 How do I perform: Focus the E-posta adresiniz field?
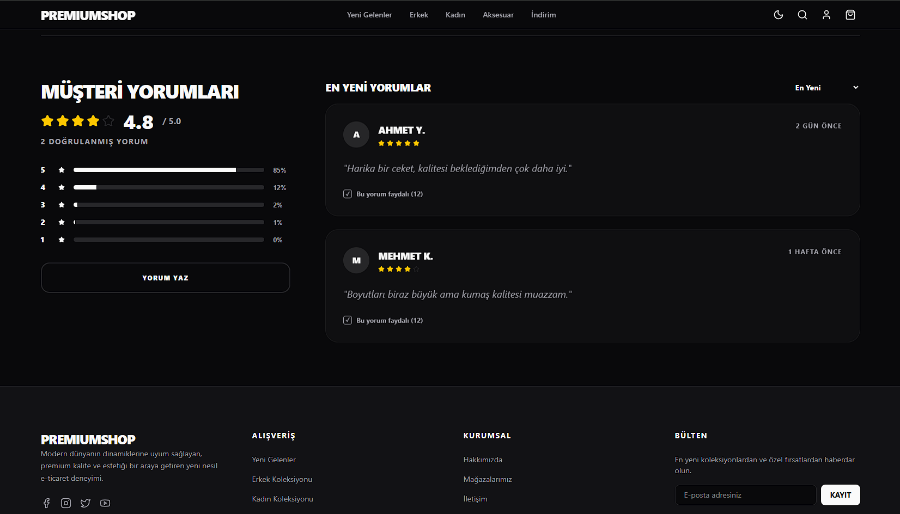click(x=746, y=495)
